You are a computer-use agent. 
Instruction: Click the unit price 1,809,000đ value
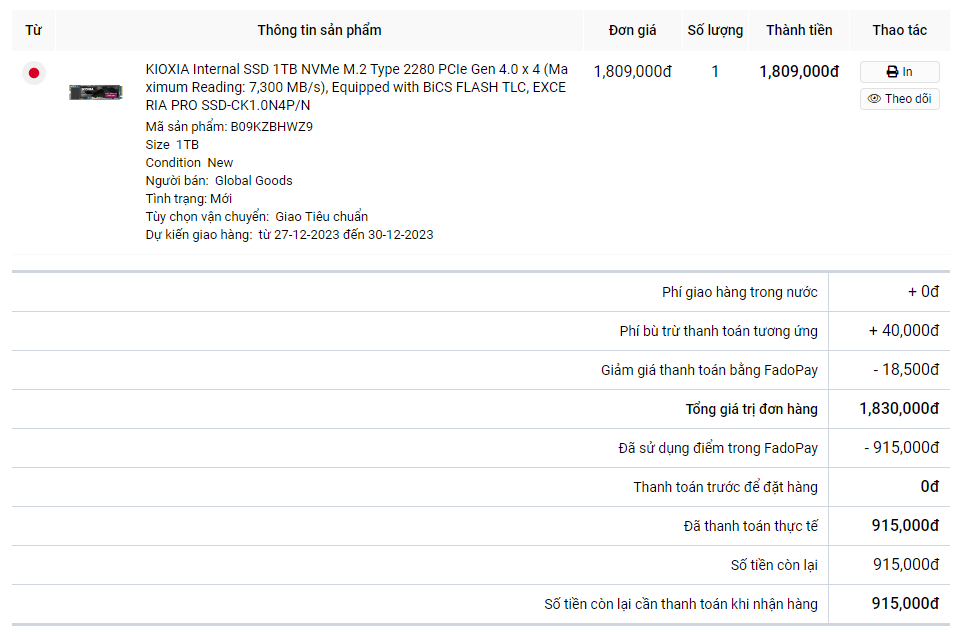click(632, 72)
